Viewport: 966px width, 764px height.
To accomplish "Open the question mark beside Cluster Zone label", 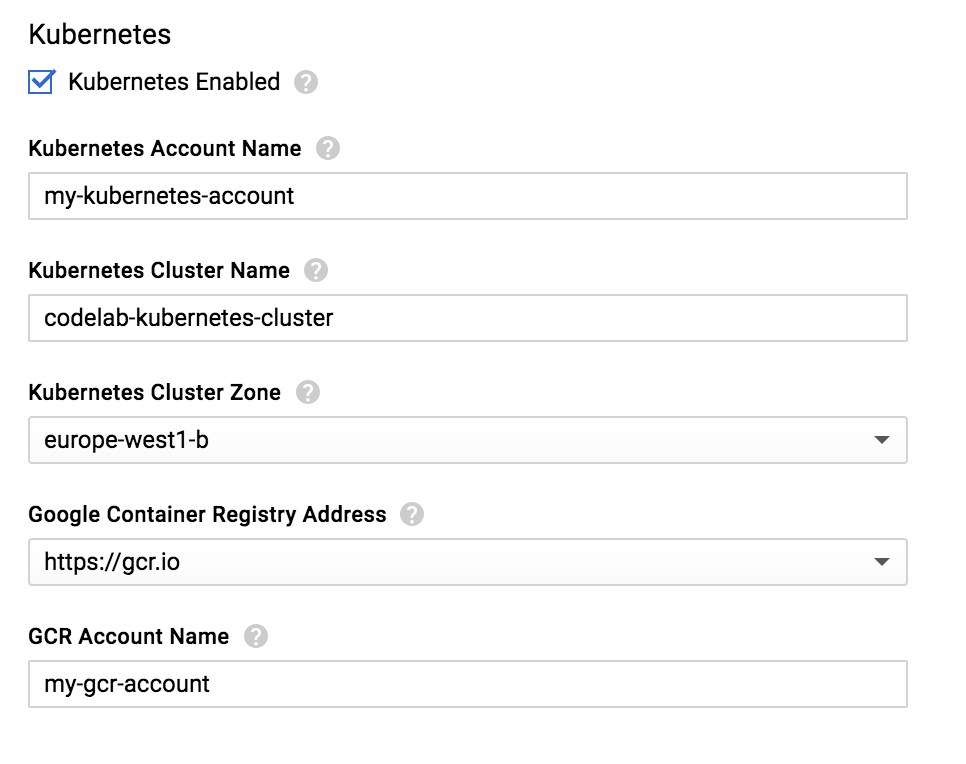I will pyautogui.click(x=308, y=392).
